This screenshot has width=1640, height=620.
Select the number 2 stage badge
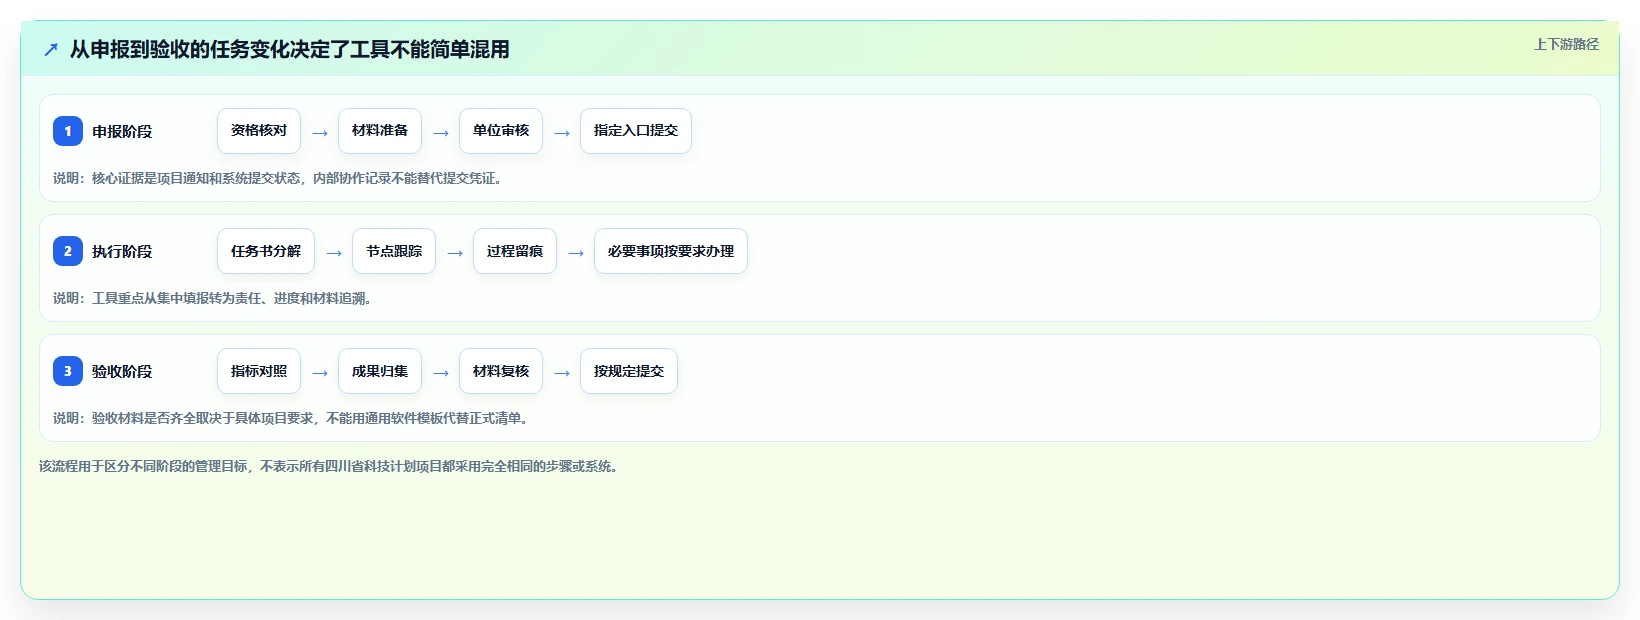[x=68, y=251]
